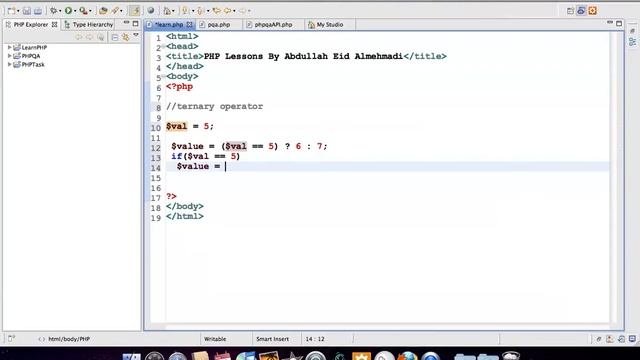
Task: Switch to the orange Studio perspective icon
Action: pos(593,11)
